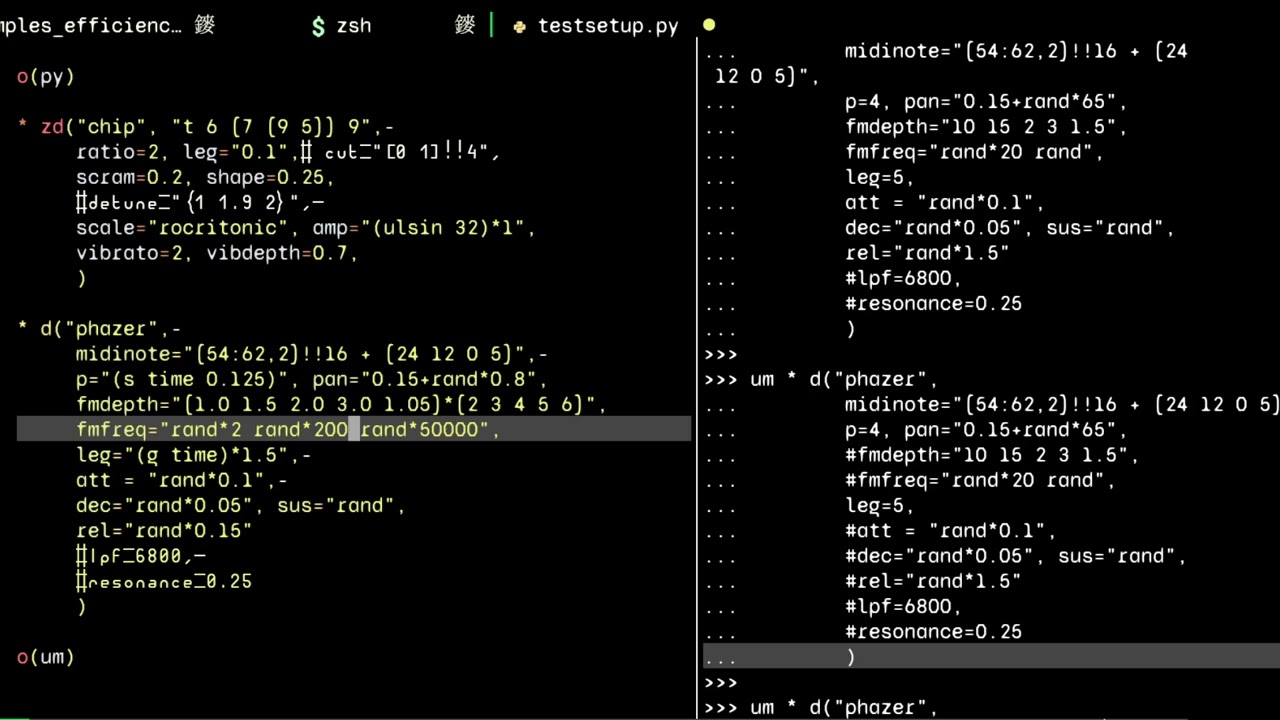Click the uncommented fmfreq="rand*20 rand" line
Viewport: 1280px width, 720px height.
(974, 152)
